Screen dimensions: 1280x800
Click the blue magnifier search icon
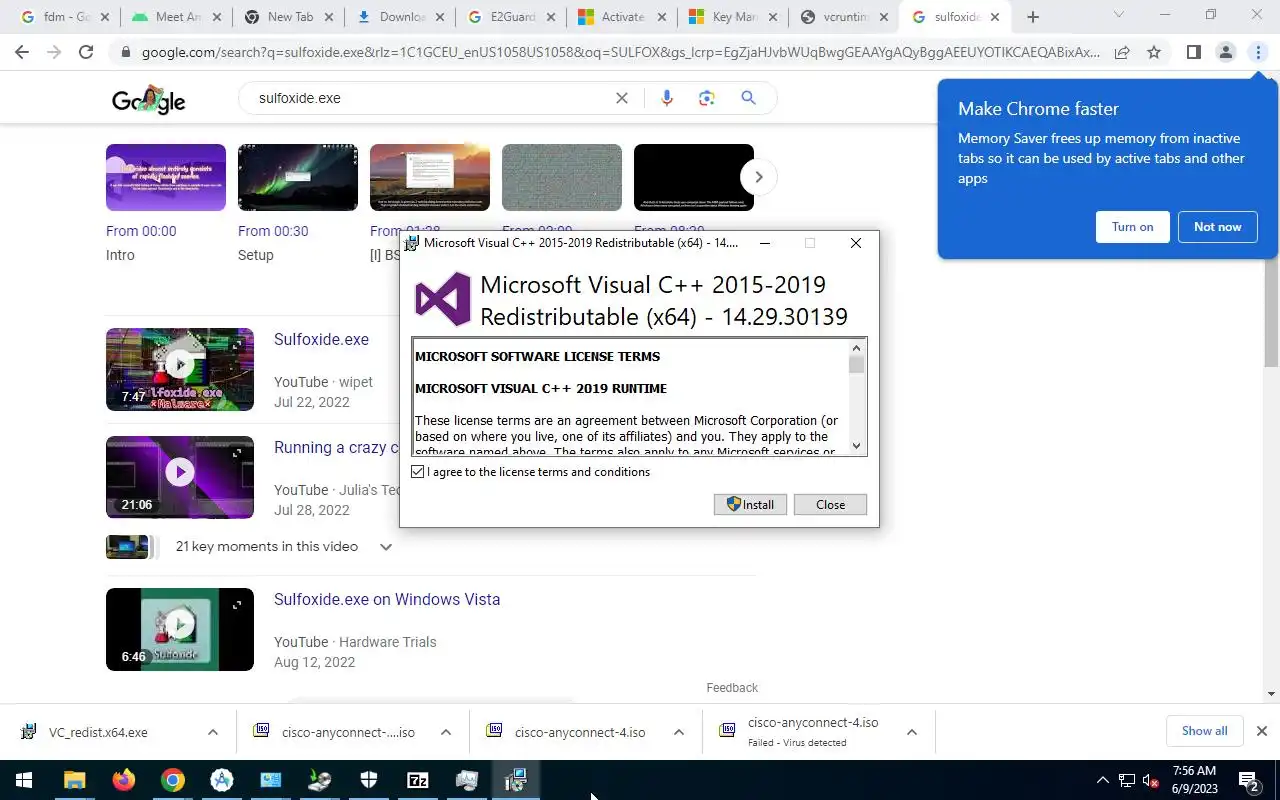tap(748, 98)
